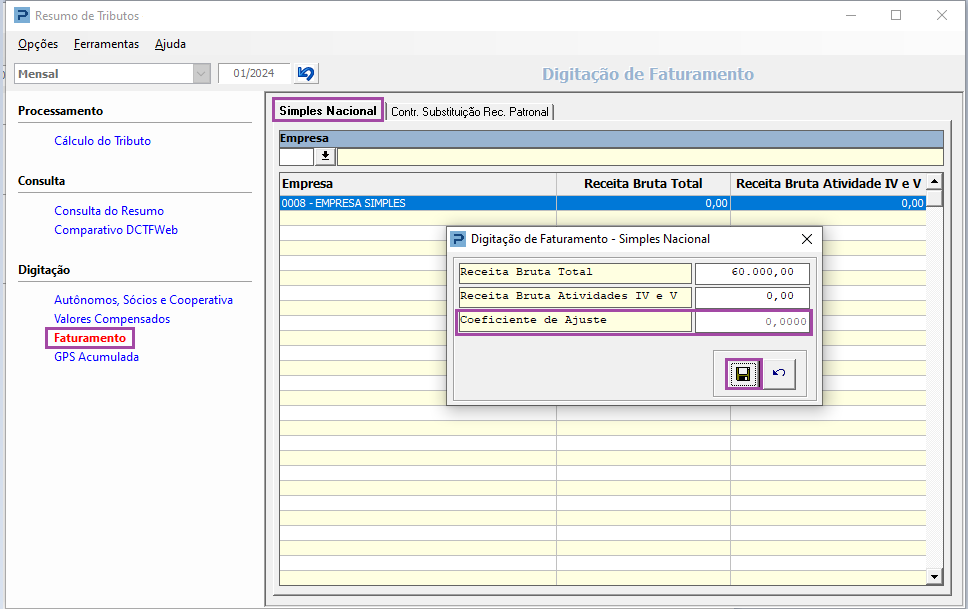Click the Receita Bruta Atividade IV e V column header
The height and width of the screenshot is (609, 968).
click(x=828, y=183)
